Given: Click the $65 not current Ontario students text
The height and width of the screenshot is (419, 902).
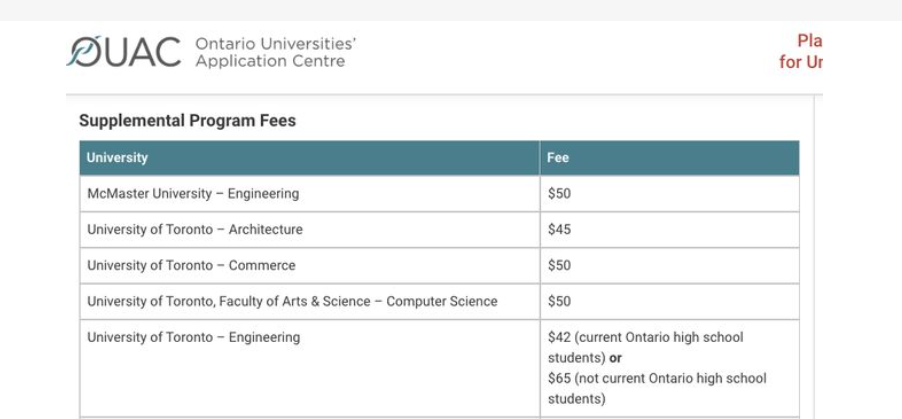Looking at the screenshot, I should 657,379.
